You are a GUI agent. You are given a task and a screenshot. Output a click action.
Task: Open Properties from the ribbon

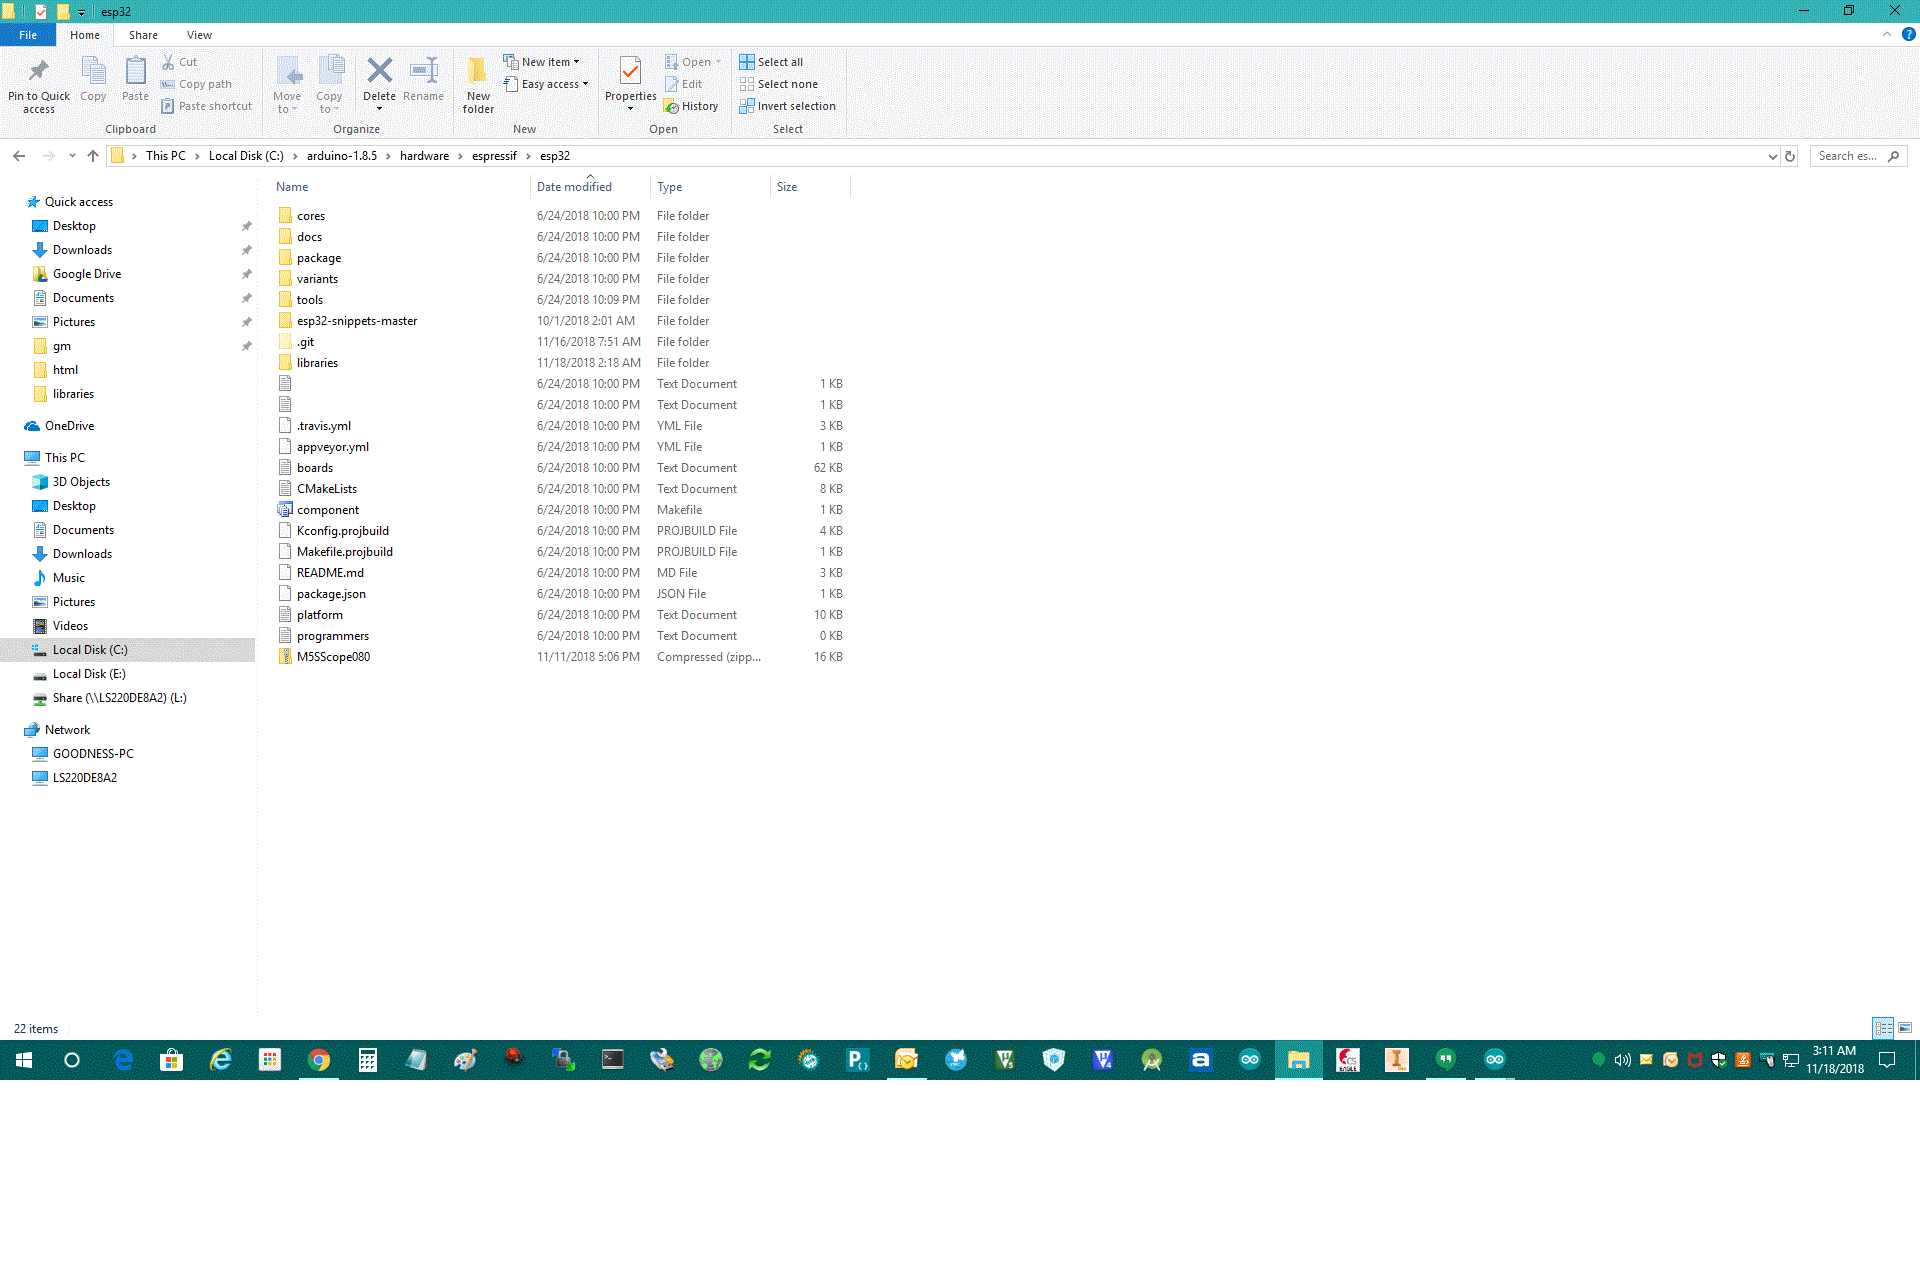point(630,85)
